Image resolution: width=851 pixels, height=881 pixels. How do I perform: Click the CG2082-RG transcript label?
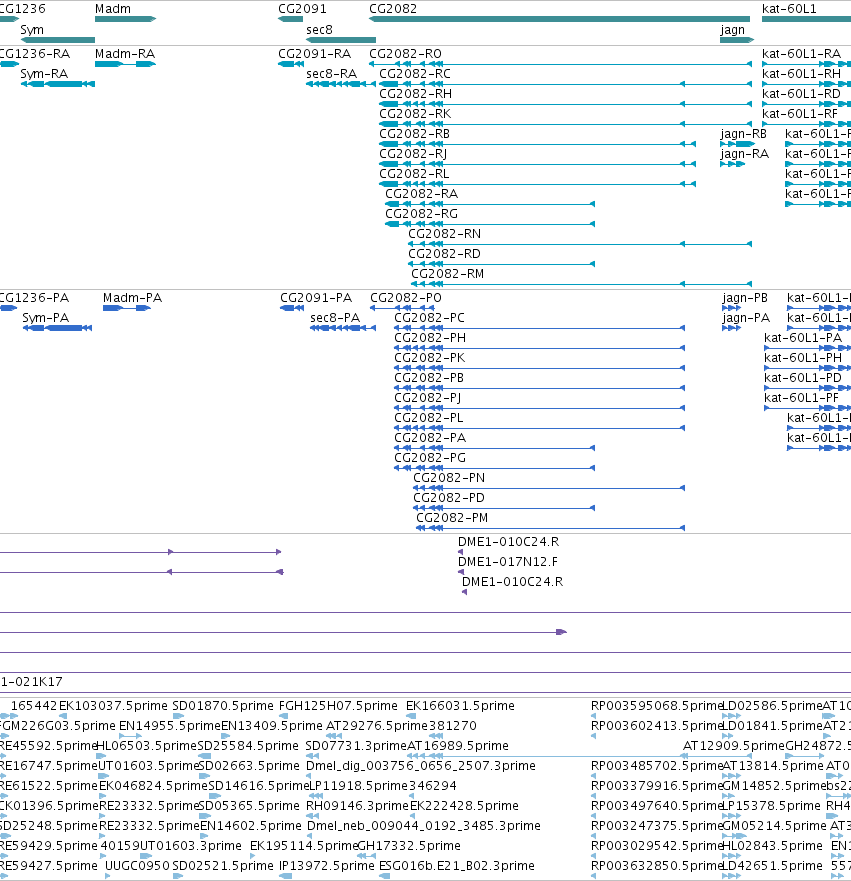(422, 214)
